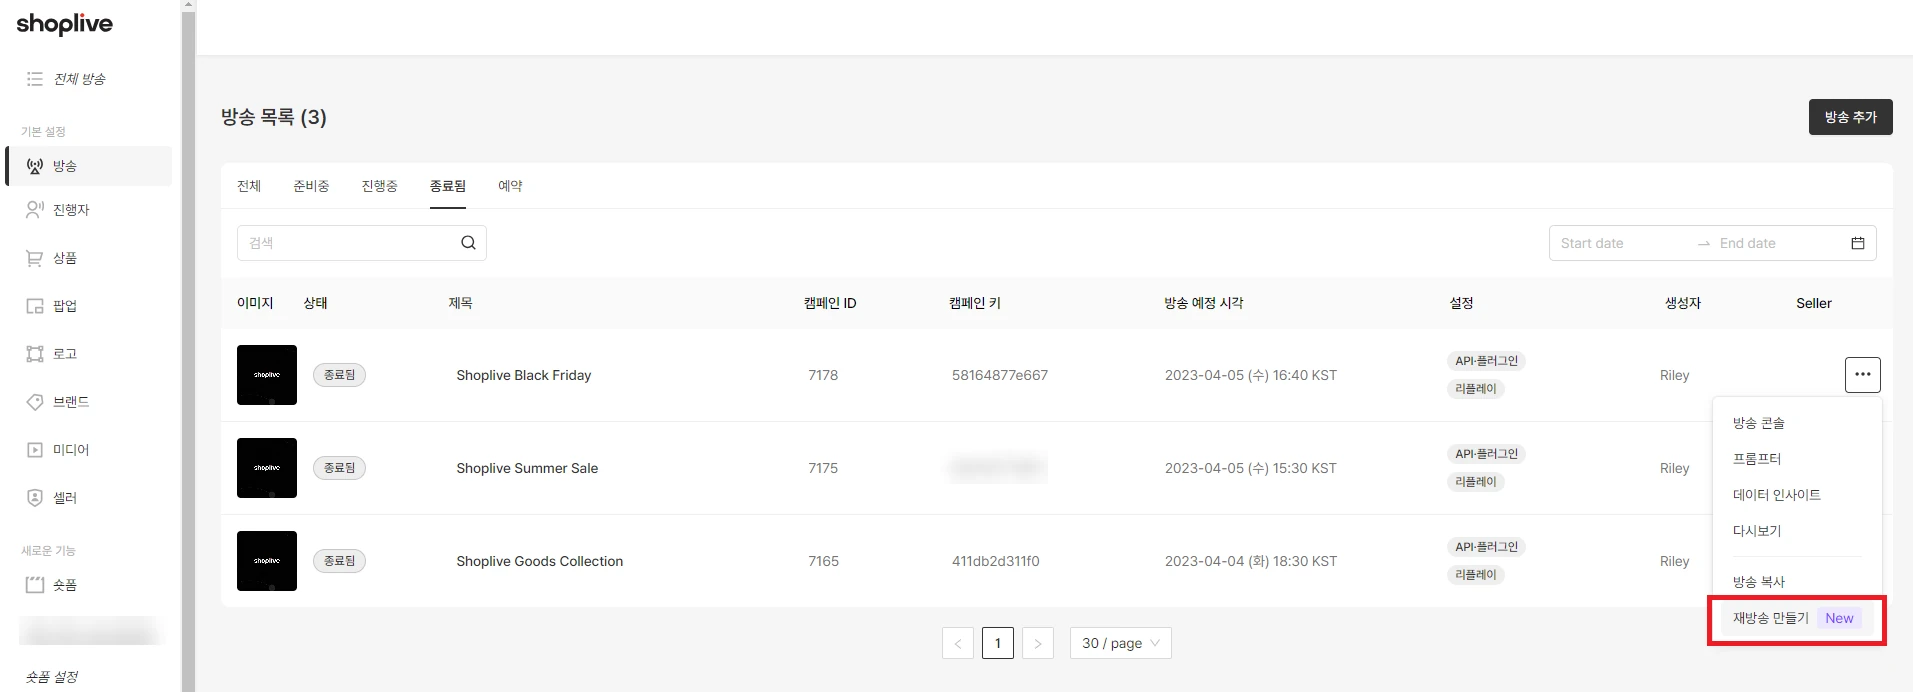Click the 방송 예정 시각 column header

click(1204, 303)
